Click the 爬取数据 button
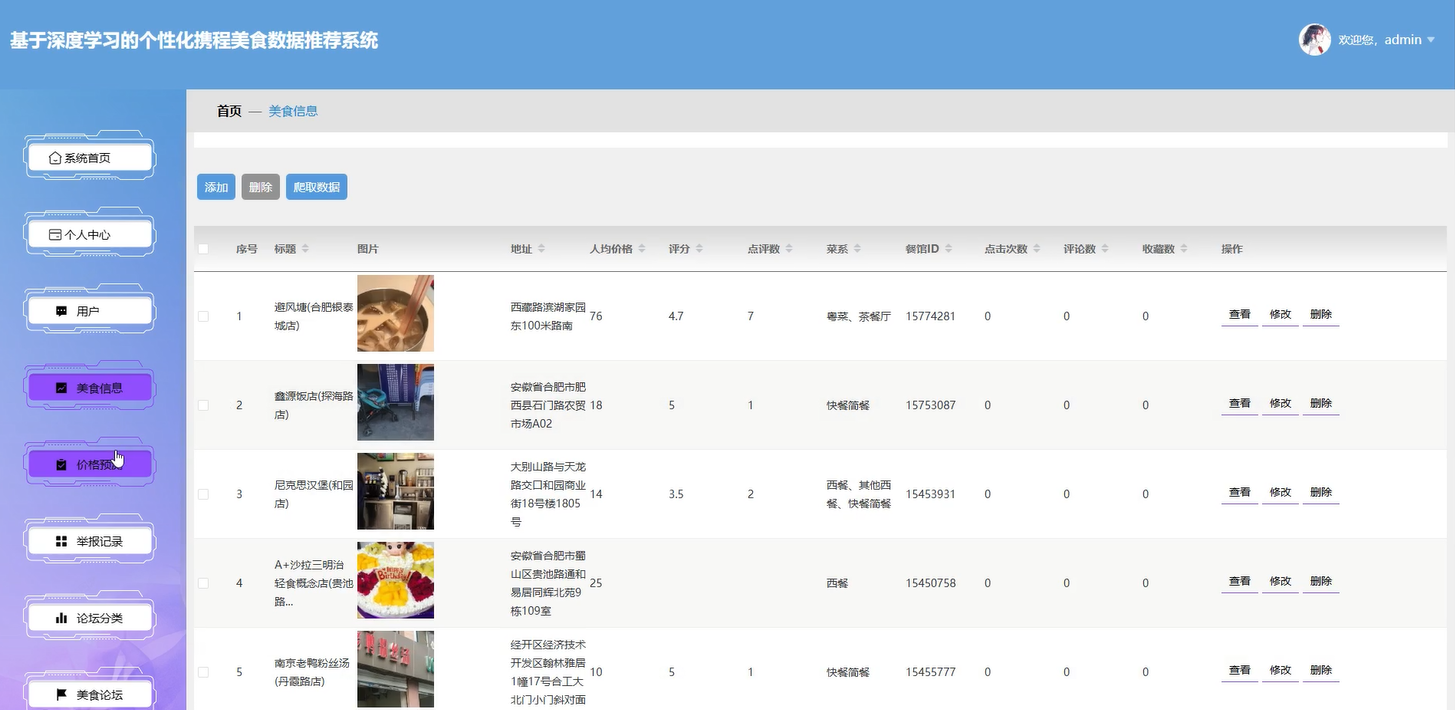Image resolution: width=1455 pixels, height=710 pixels. pos(317,187)
